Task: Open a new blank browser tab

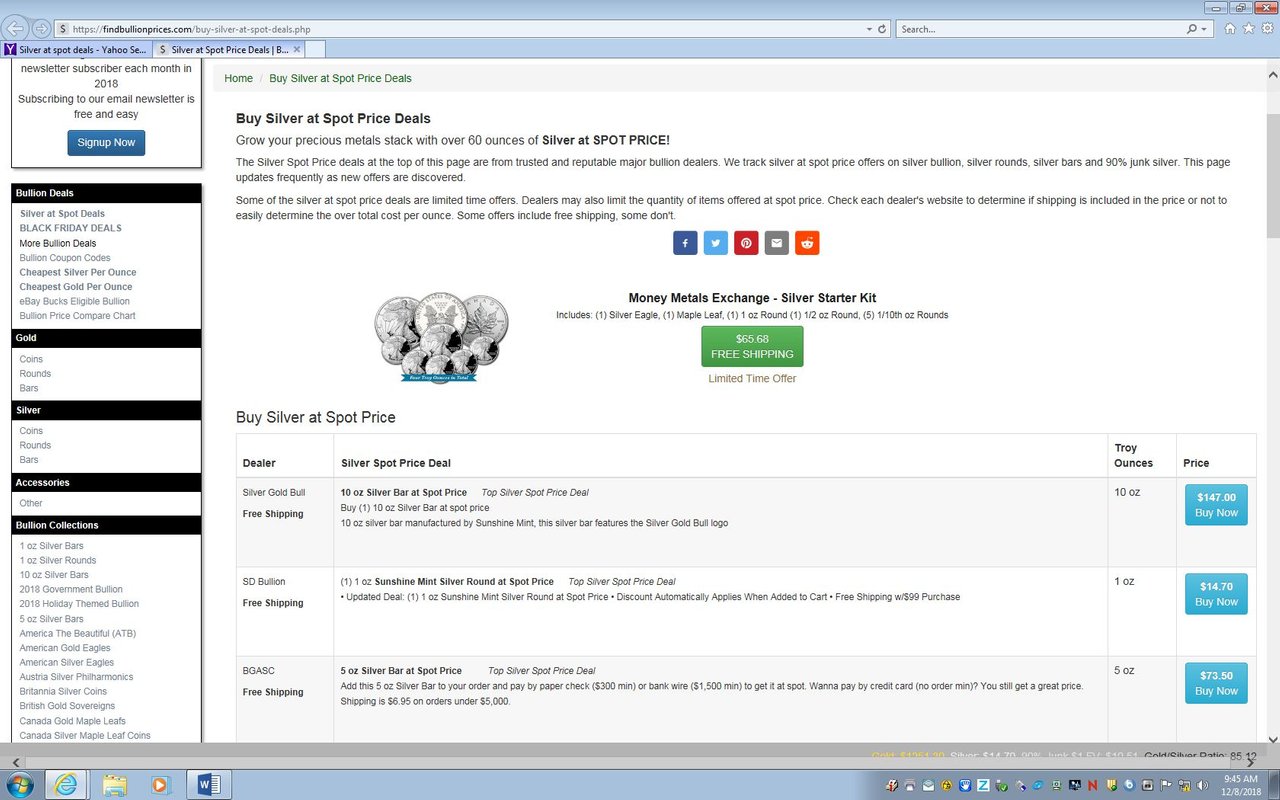Action: click(315, 49)
